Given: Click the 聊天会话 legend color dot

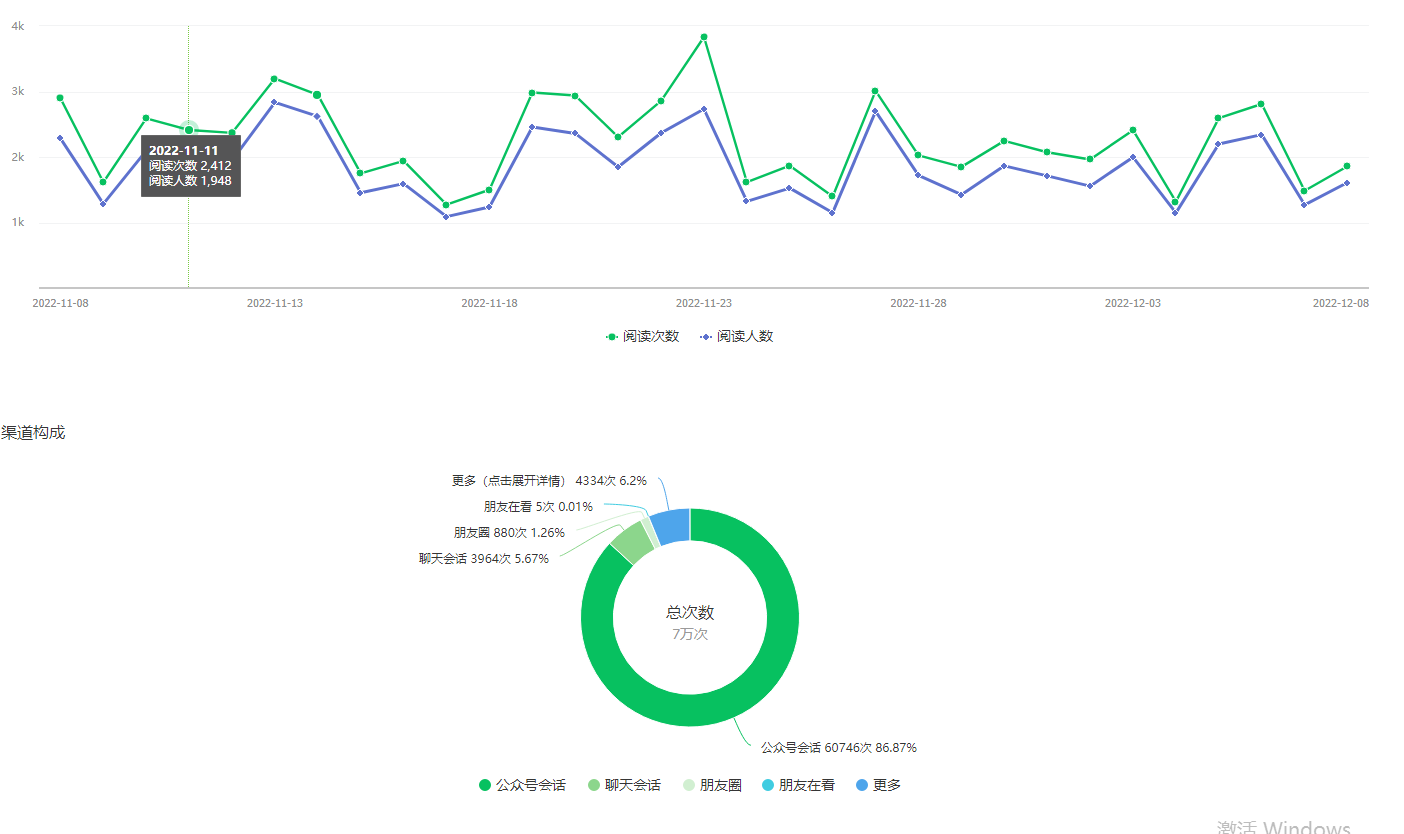Looking at the screenshot, I should 594,785.
